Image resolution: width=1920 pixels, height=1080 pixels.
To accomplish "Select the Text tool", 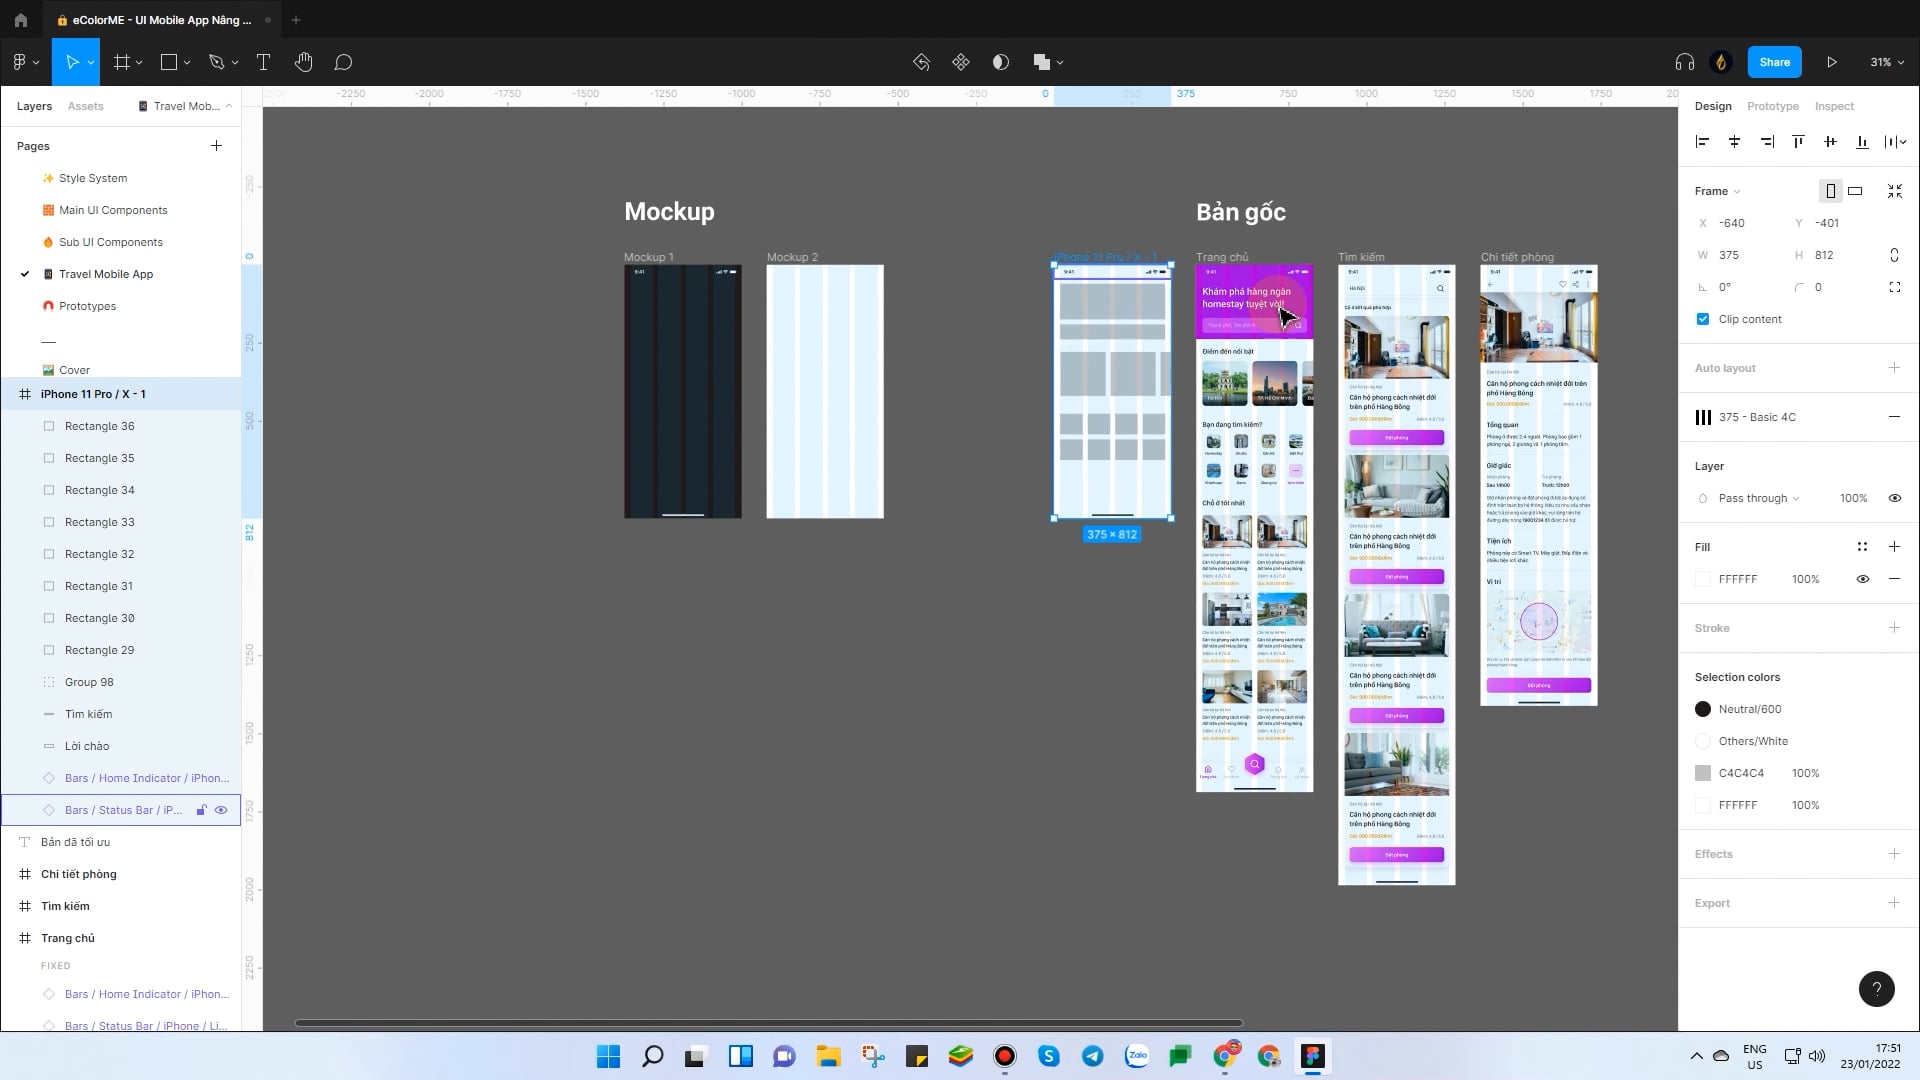I will pos(264,62).
